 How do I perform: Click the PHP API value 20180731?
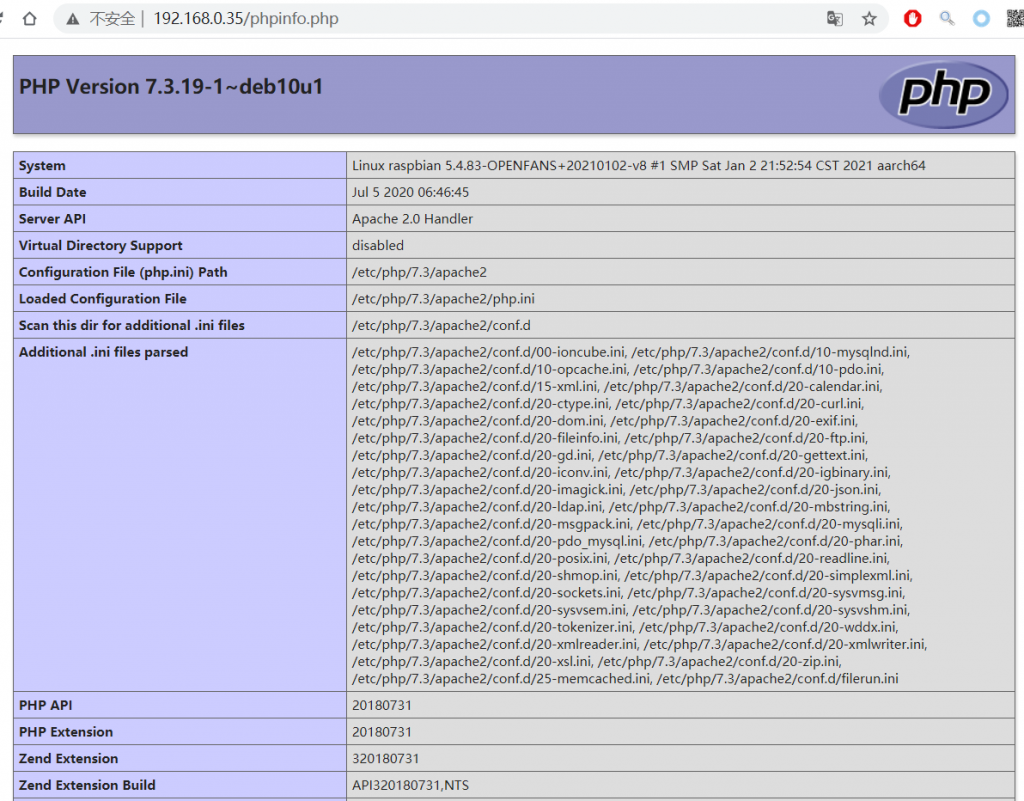point(382,706)
